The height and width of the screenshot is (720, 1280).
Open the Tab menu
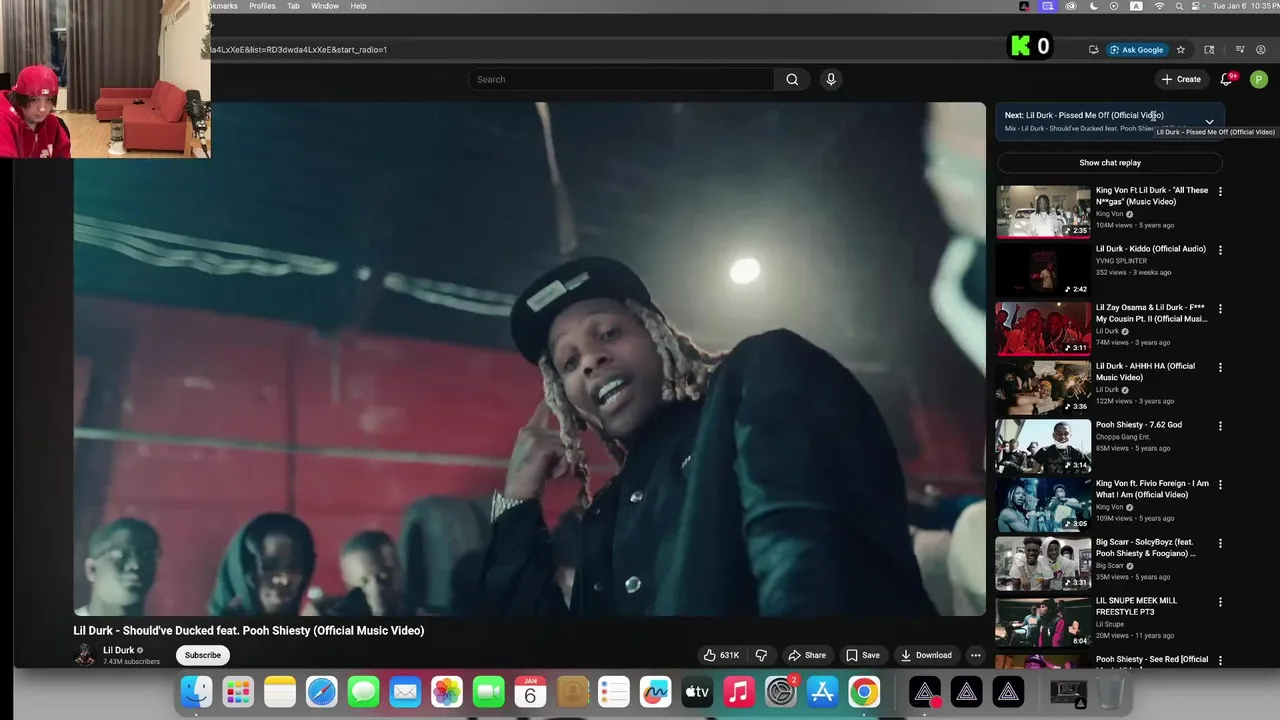[x=293, y=6]
